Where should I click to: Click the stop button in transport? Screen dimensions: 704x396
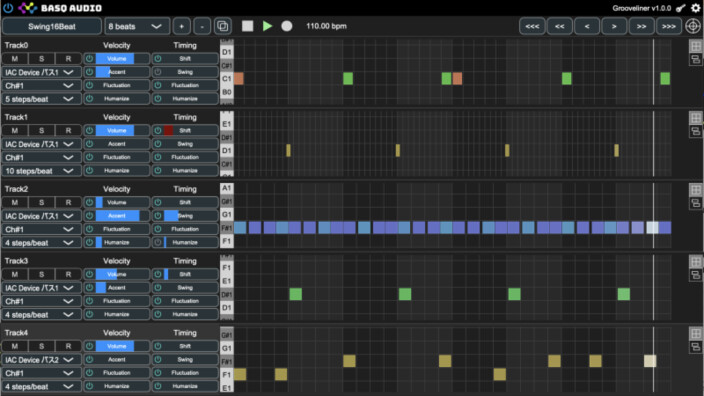[247, 26]
